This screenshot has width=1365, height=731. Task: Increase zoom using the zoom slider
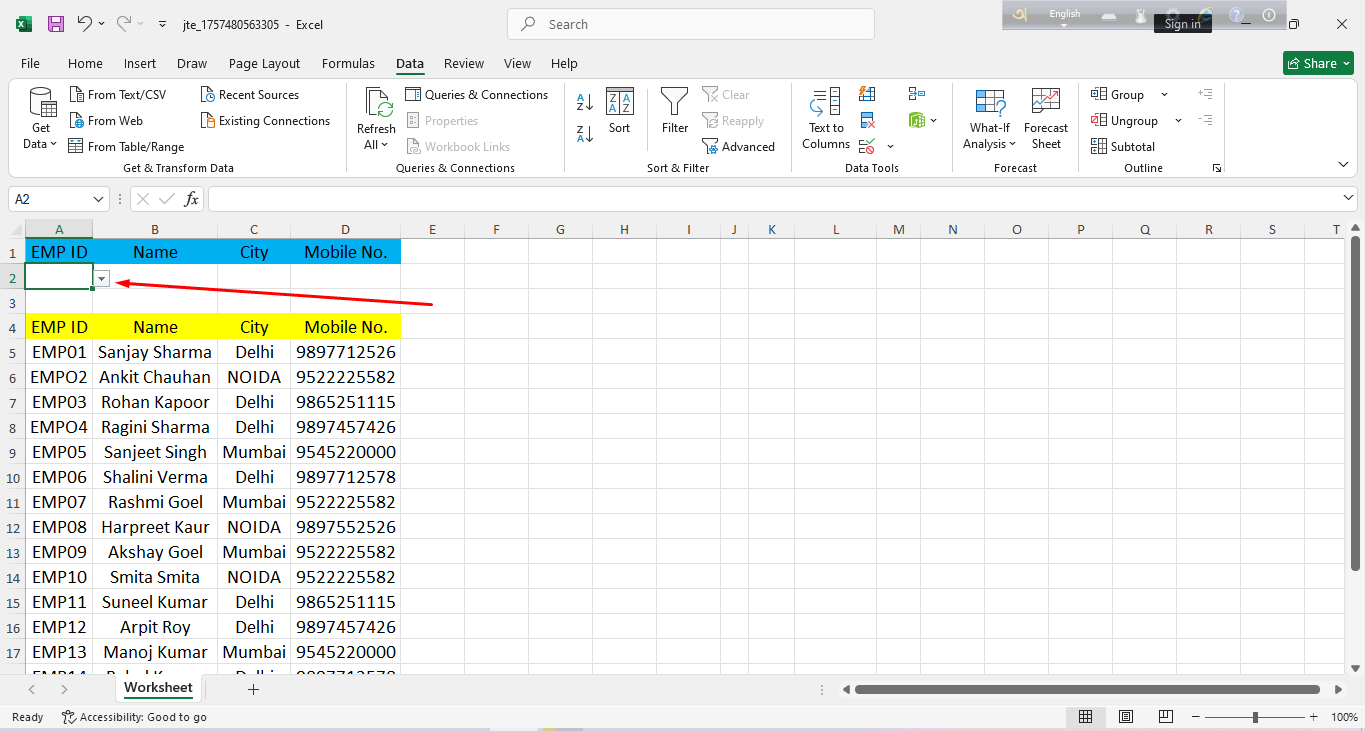coord(1313,717)
